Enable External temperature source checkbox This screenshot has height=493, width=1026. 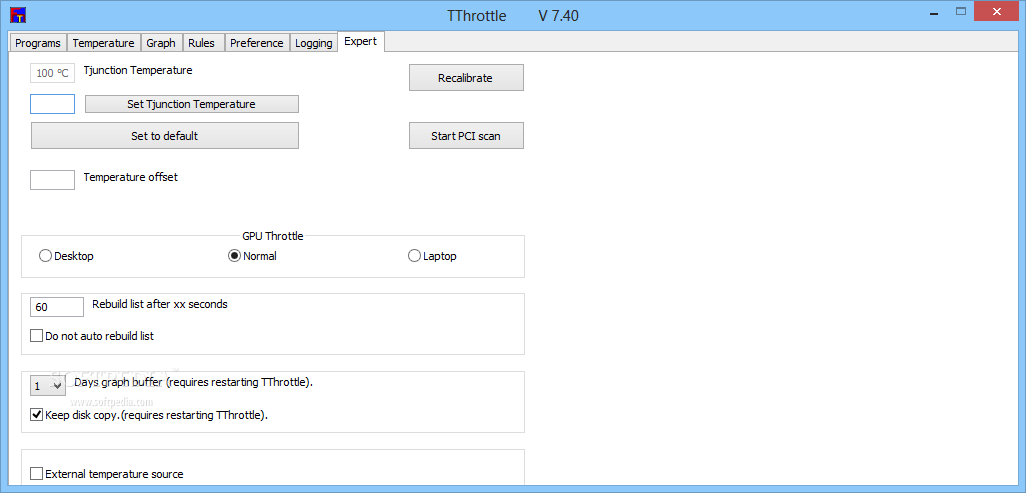pyautogui.click(x=107, y=473)
